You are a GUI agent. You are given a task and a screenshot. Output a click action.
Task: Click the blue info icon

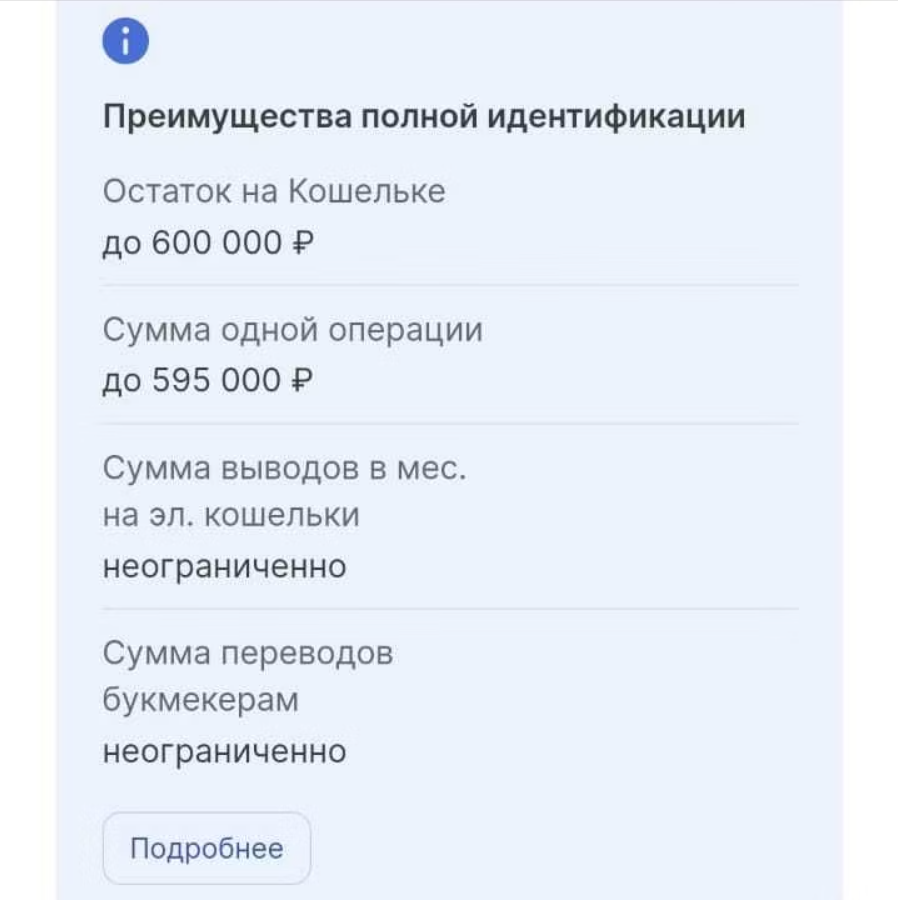click(x=126, y=42)
